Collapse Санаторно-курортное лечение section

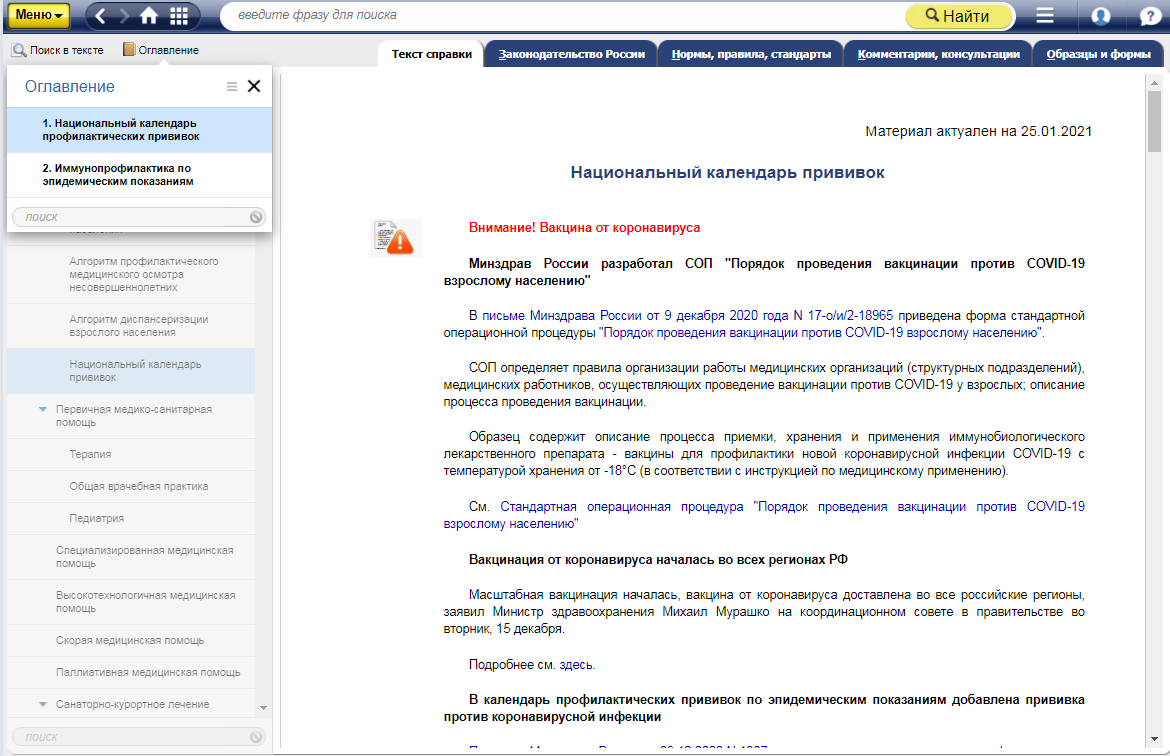pos(43,705)
